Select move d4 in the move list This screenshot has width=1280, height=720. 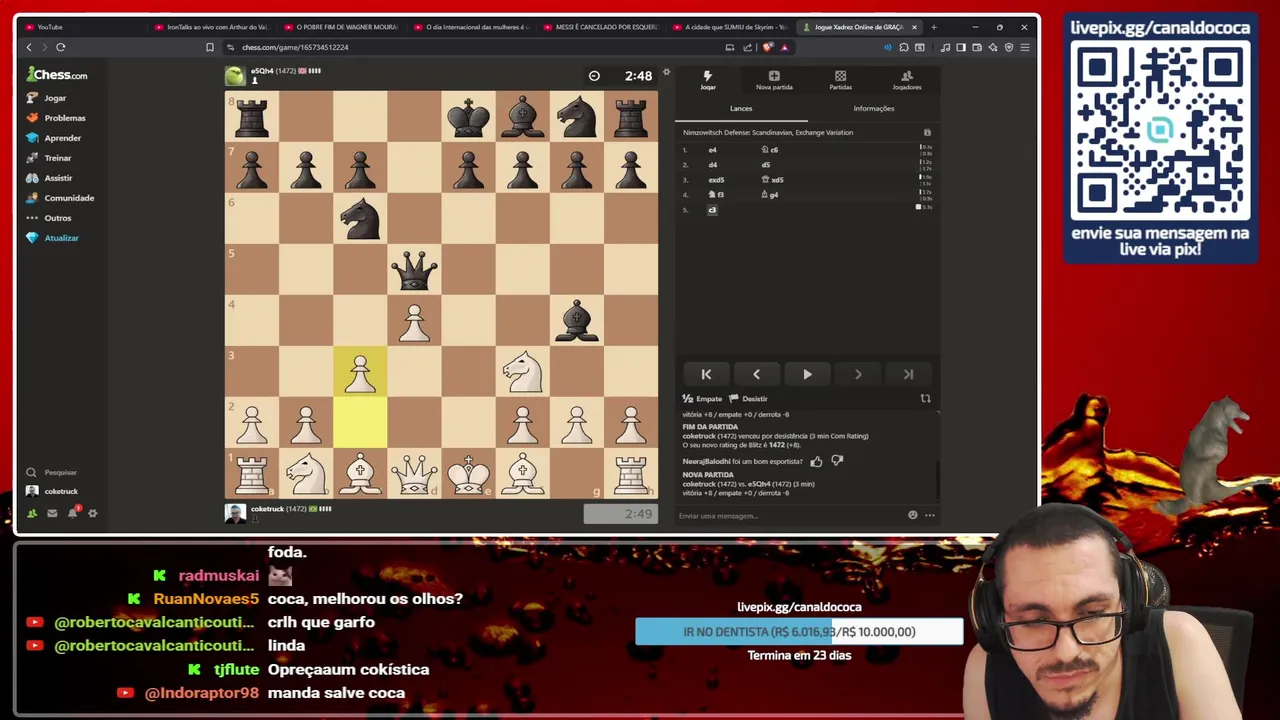(713, 165)
